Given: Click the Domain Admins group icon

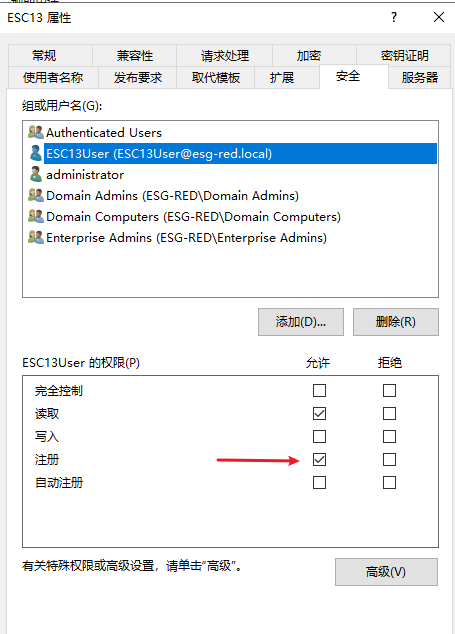Looking at the screenshot, I should click(x=36, y=195).
